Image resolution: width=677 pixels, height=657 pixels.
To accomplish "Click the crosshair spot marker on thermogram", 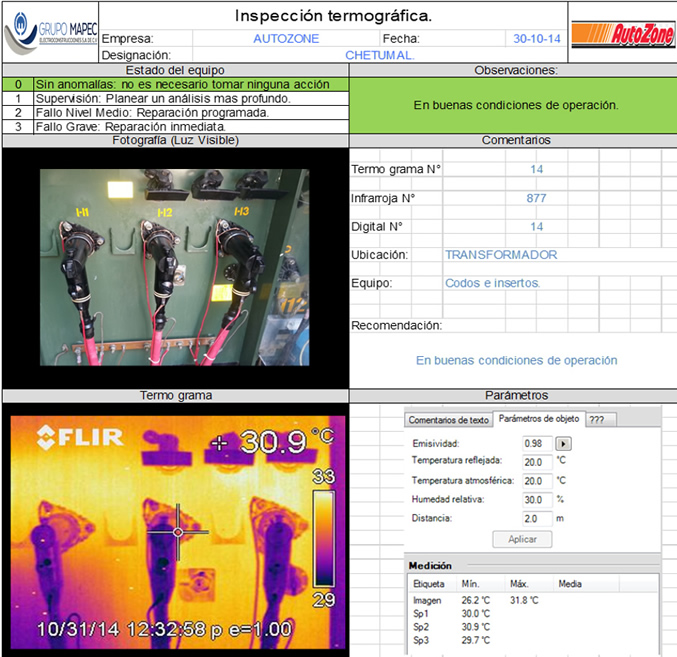I will point(178,531).
